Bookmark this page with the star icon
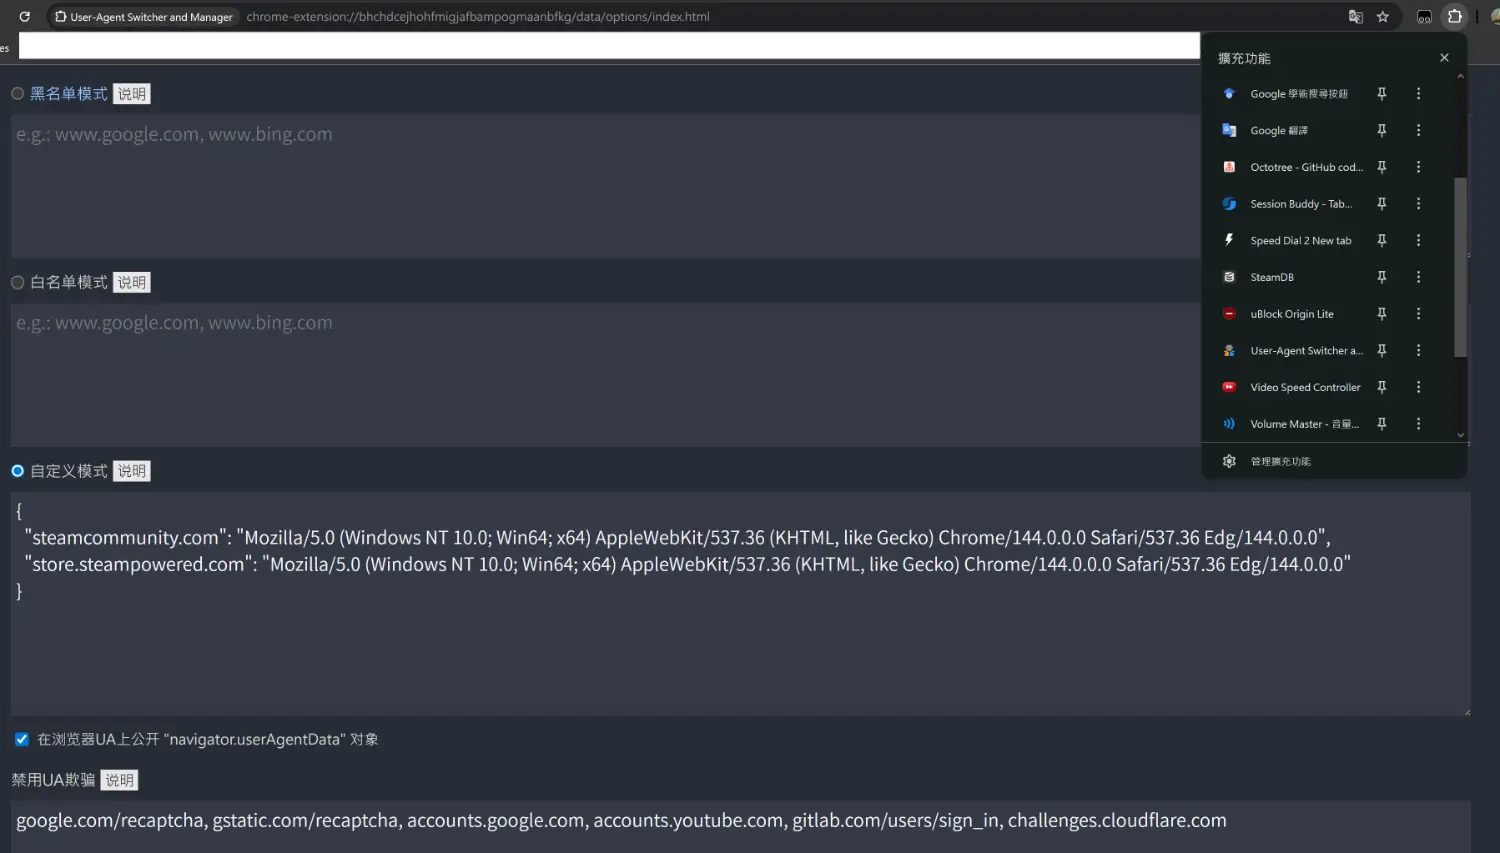Screen dimensions: 1500x853 (x=1383, y=17)
